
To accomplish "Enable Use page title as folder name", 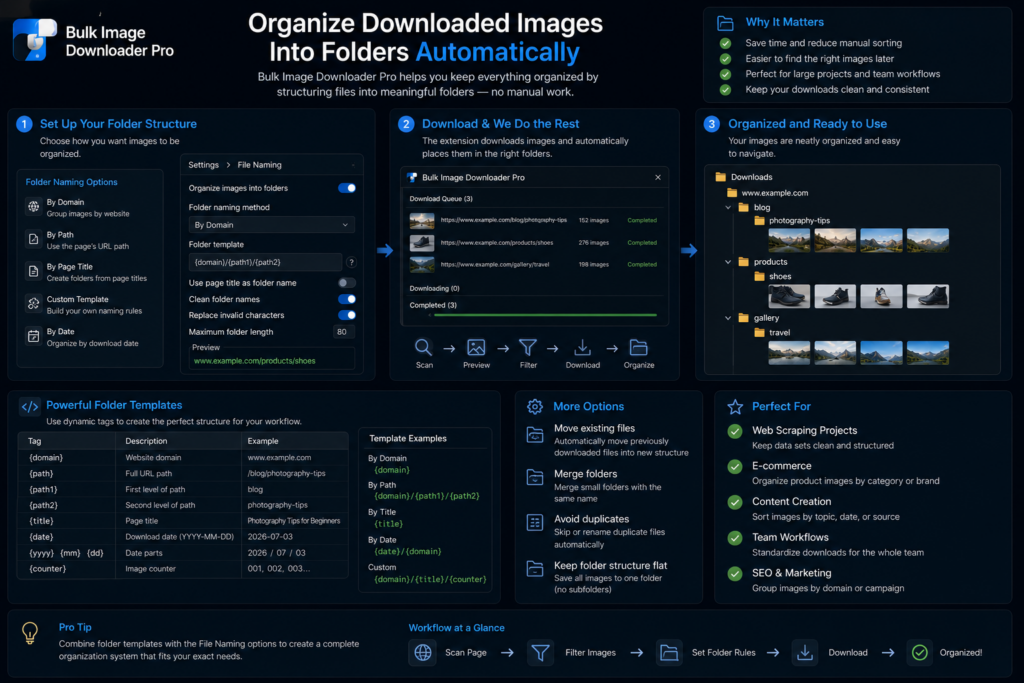I will pyautogui.click(x=347, y=283).
